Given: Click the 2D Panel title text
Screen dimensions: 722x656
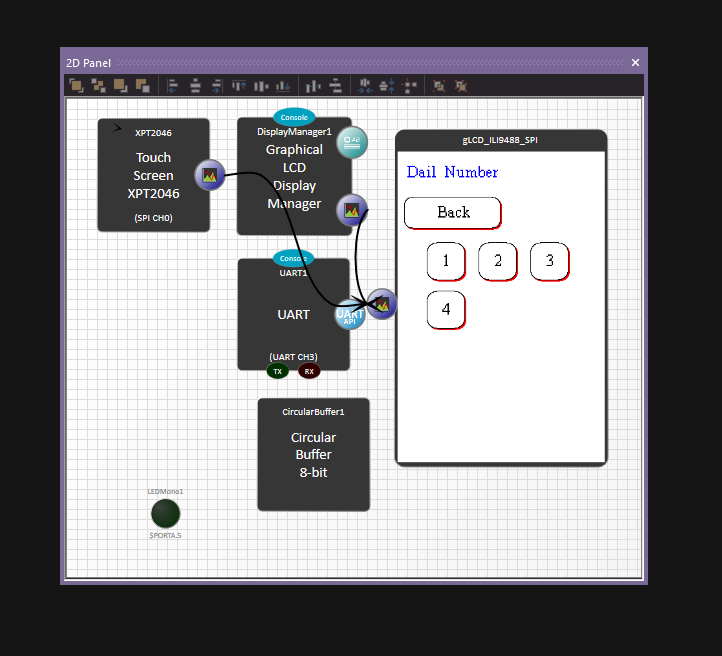Looking at the screenshot, I should pyautogui.click(x=88, y=63).
